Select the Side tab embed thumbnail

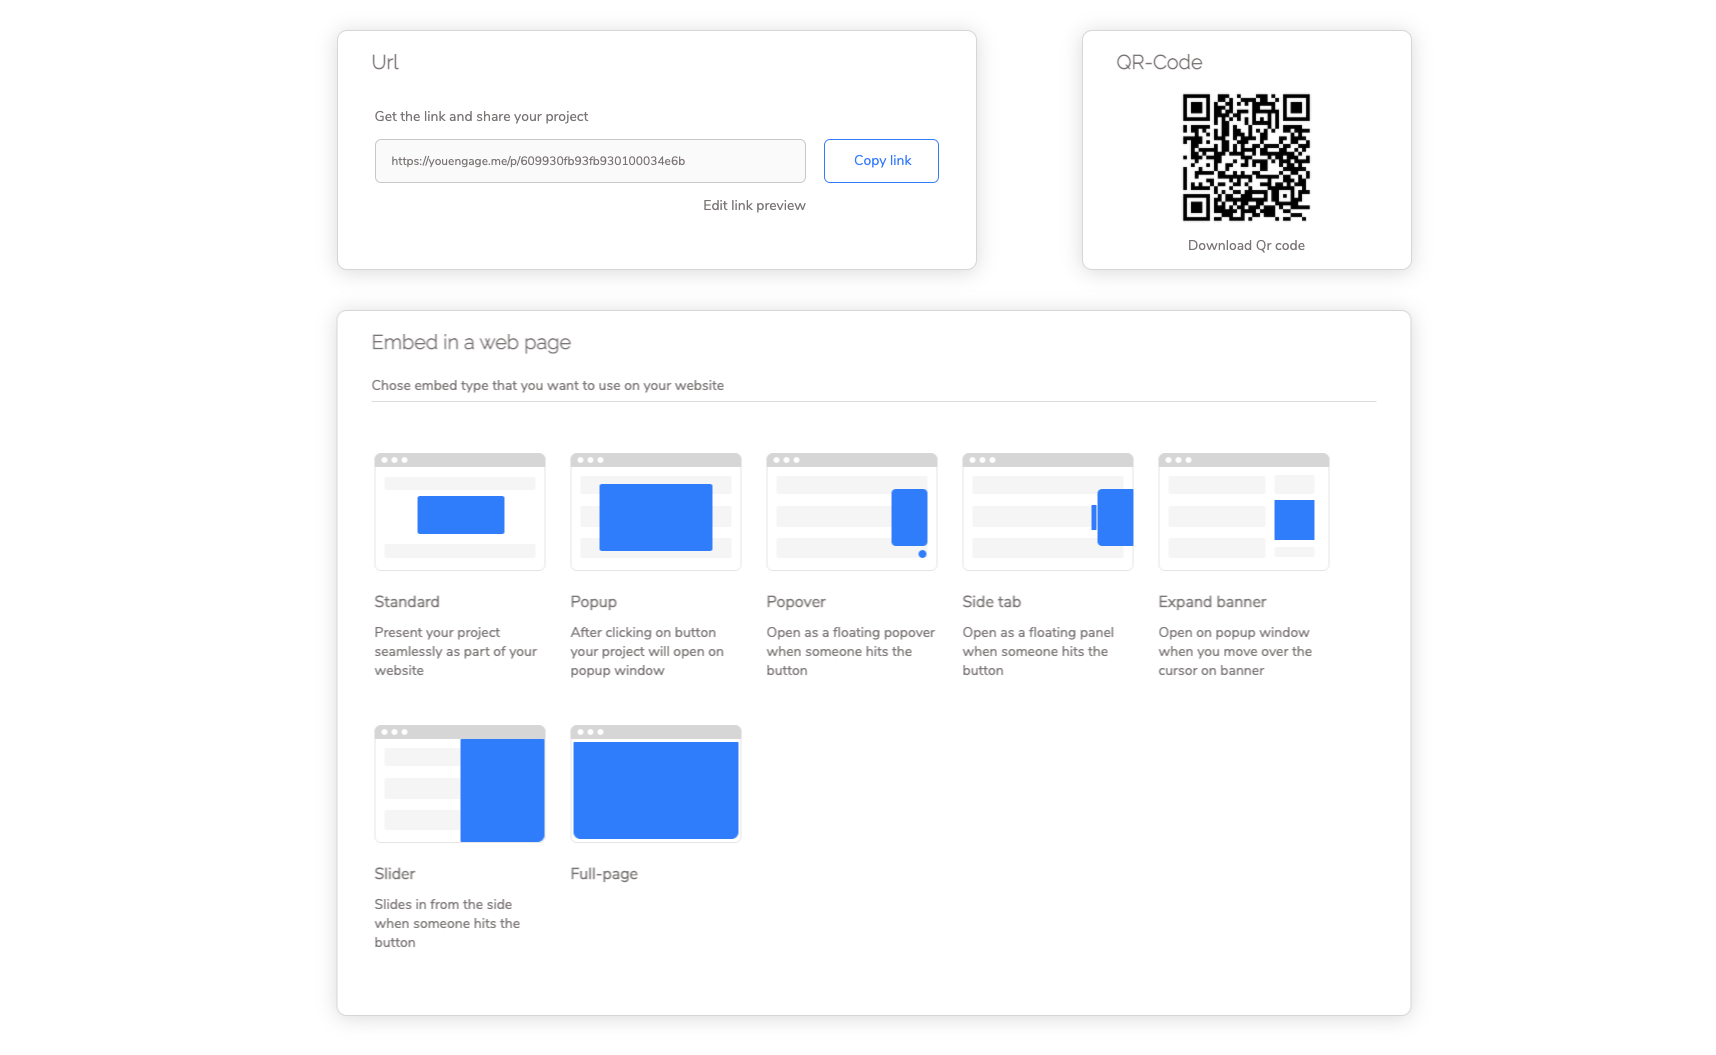1048,512
